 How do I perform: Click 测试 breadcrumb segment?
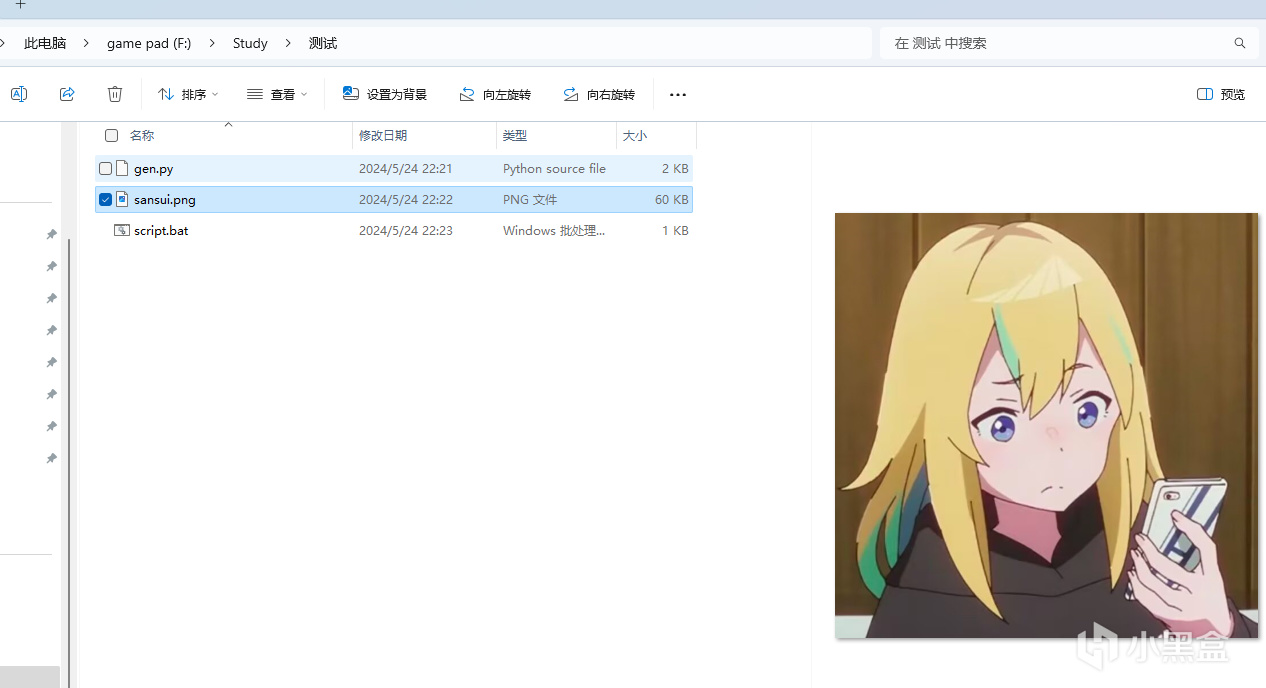coord(323,43)
